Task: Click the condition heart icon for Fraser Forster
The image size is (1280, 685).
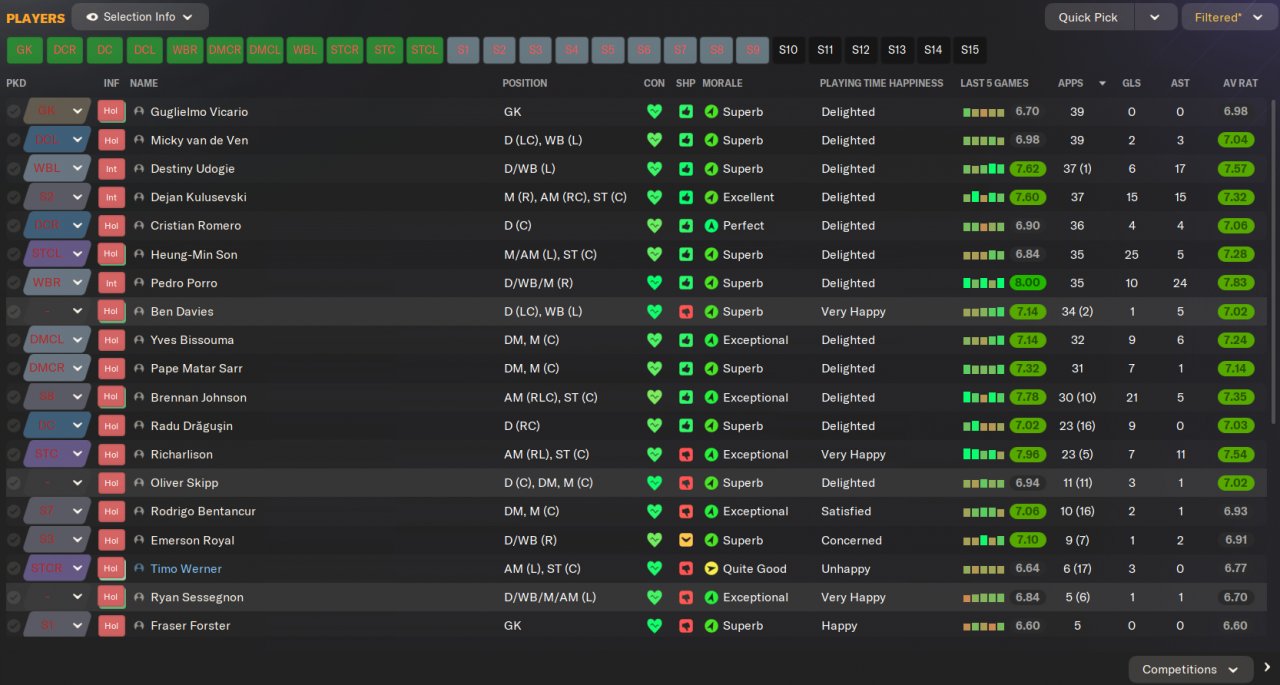Action: pos(654,626)
